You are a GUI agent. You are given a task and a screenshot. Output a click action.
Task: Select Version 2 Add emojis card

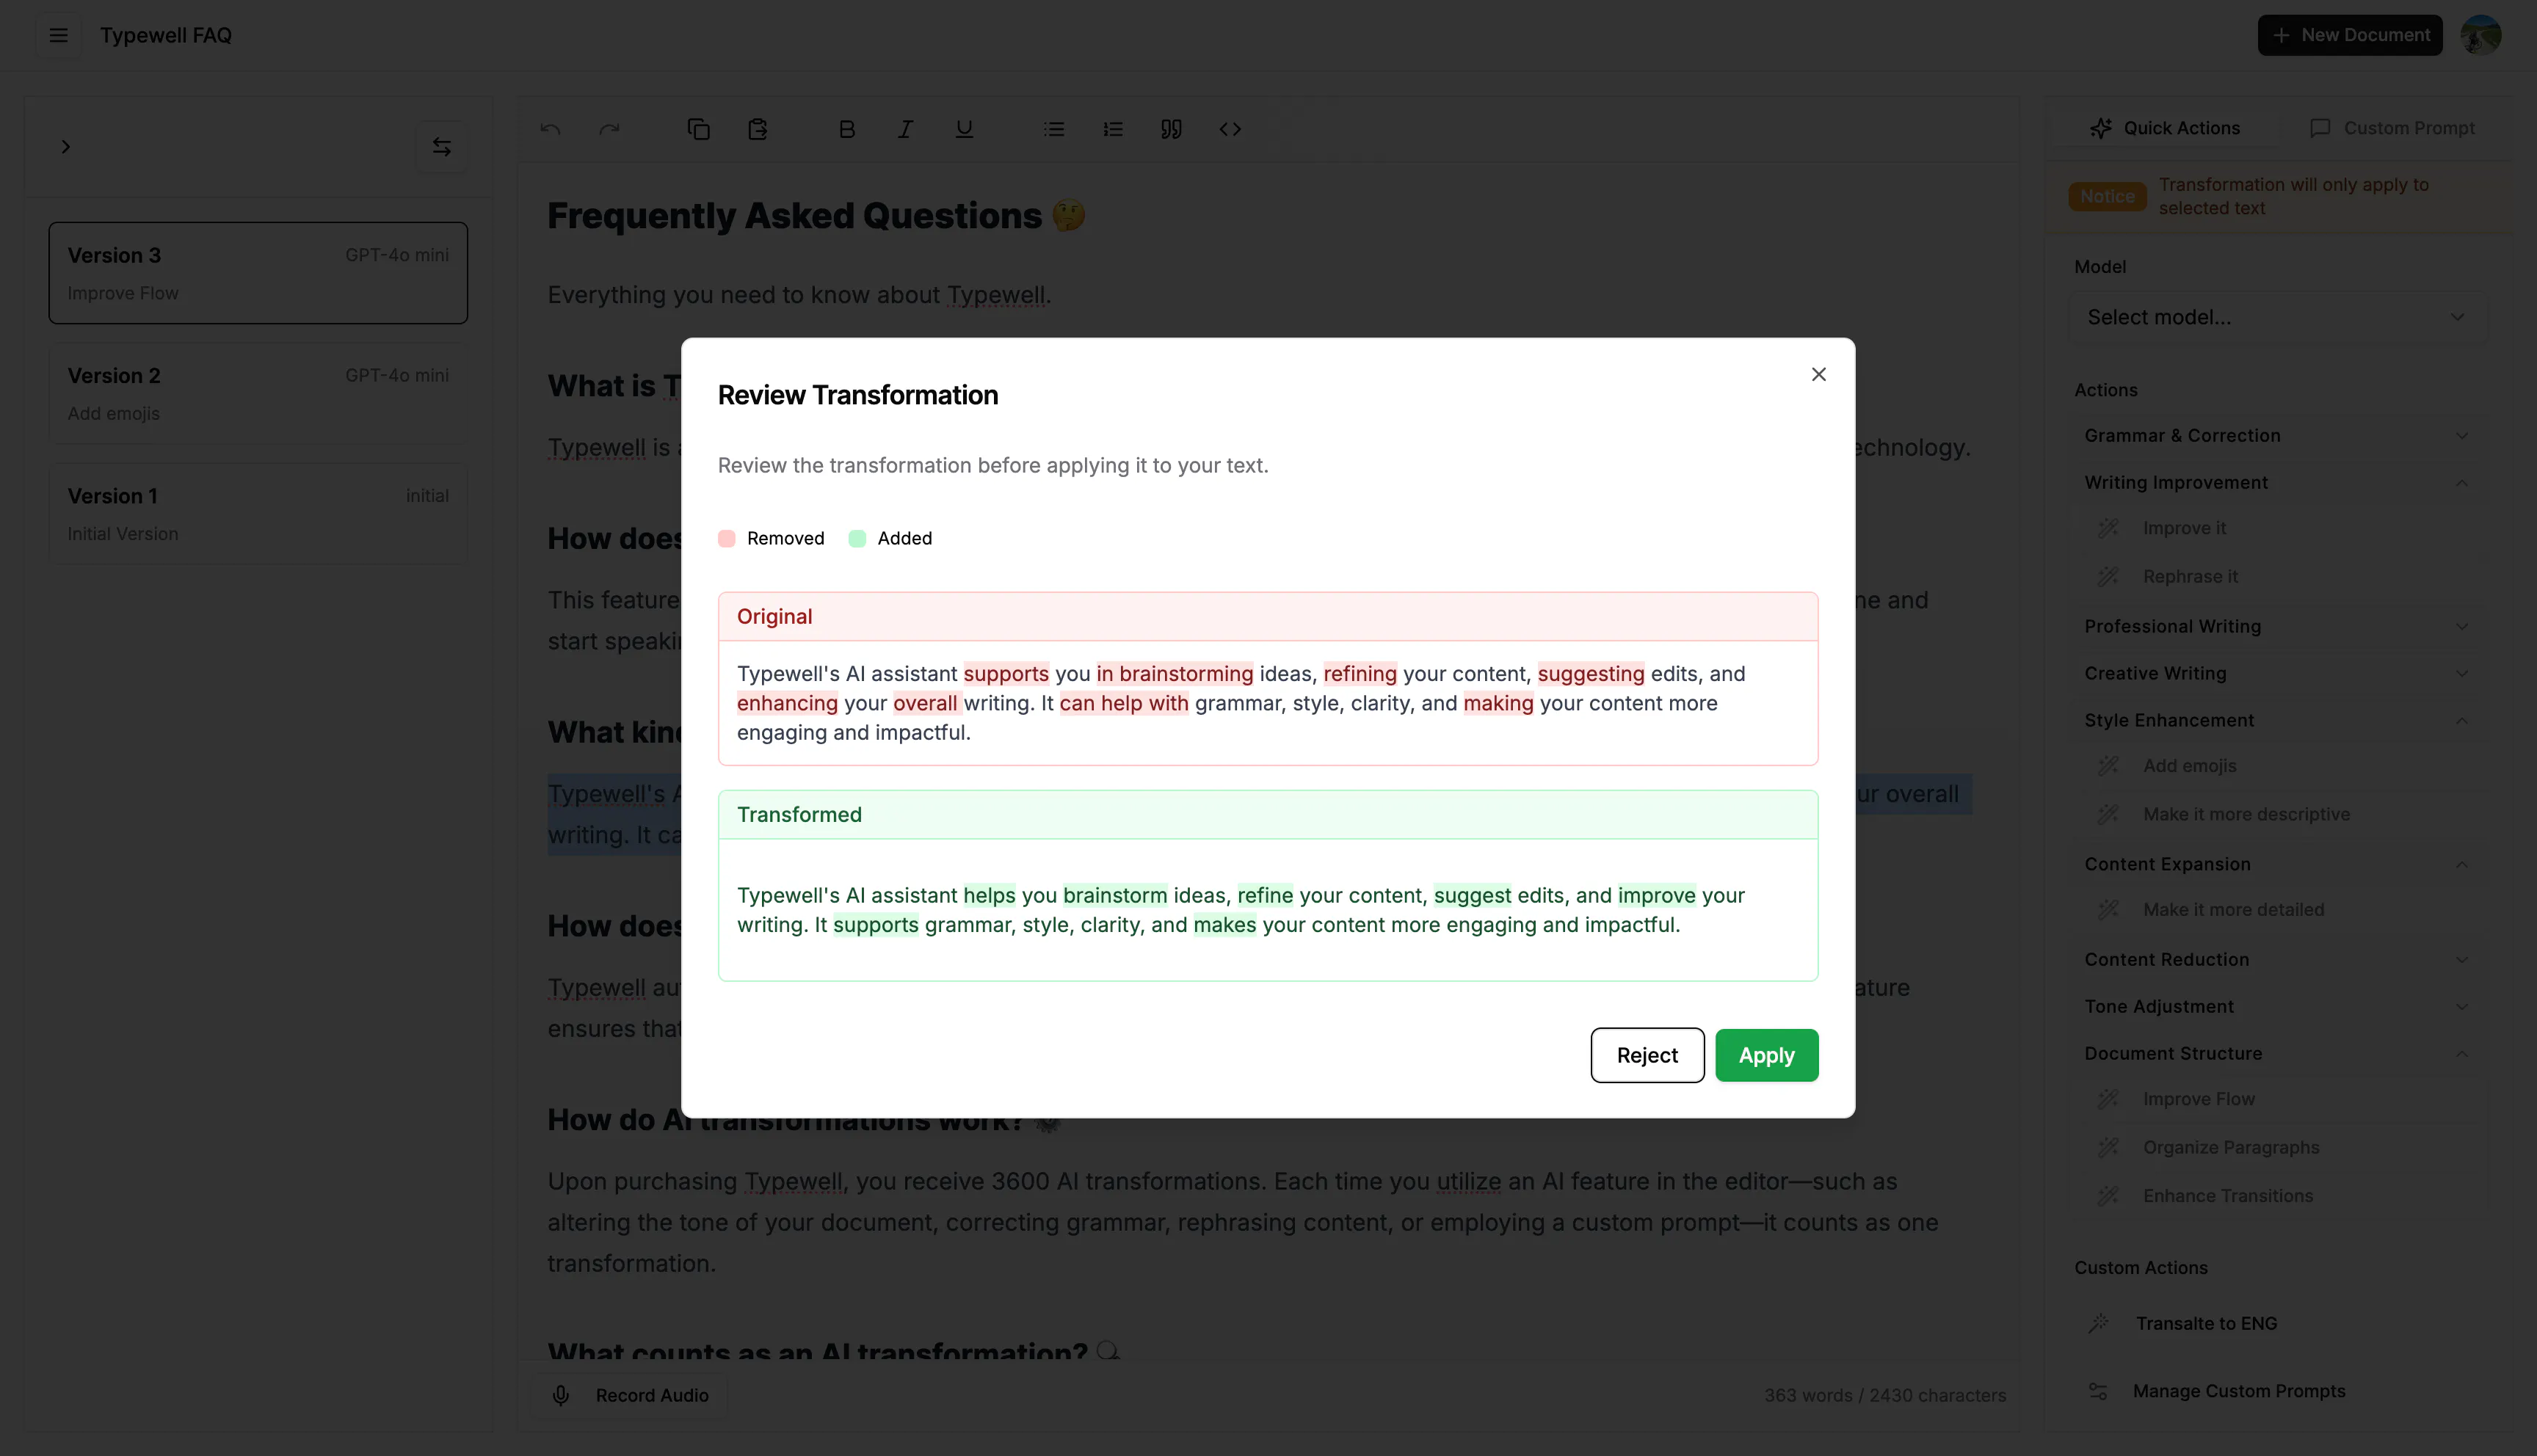pos(258,394)
